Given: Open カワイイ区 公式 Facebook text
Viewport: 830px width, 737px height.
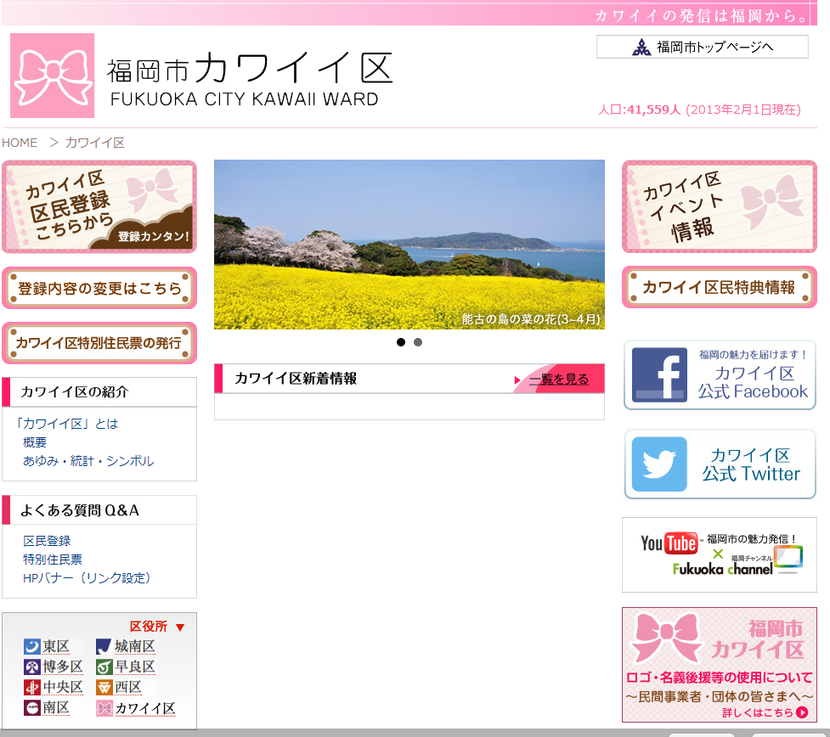Looking at the screenshot, I should (752, 382).
